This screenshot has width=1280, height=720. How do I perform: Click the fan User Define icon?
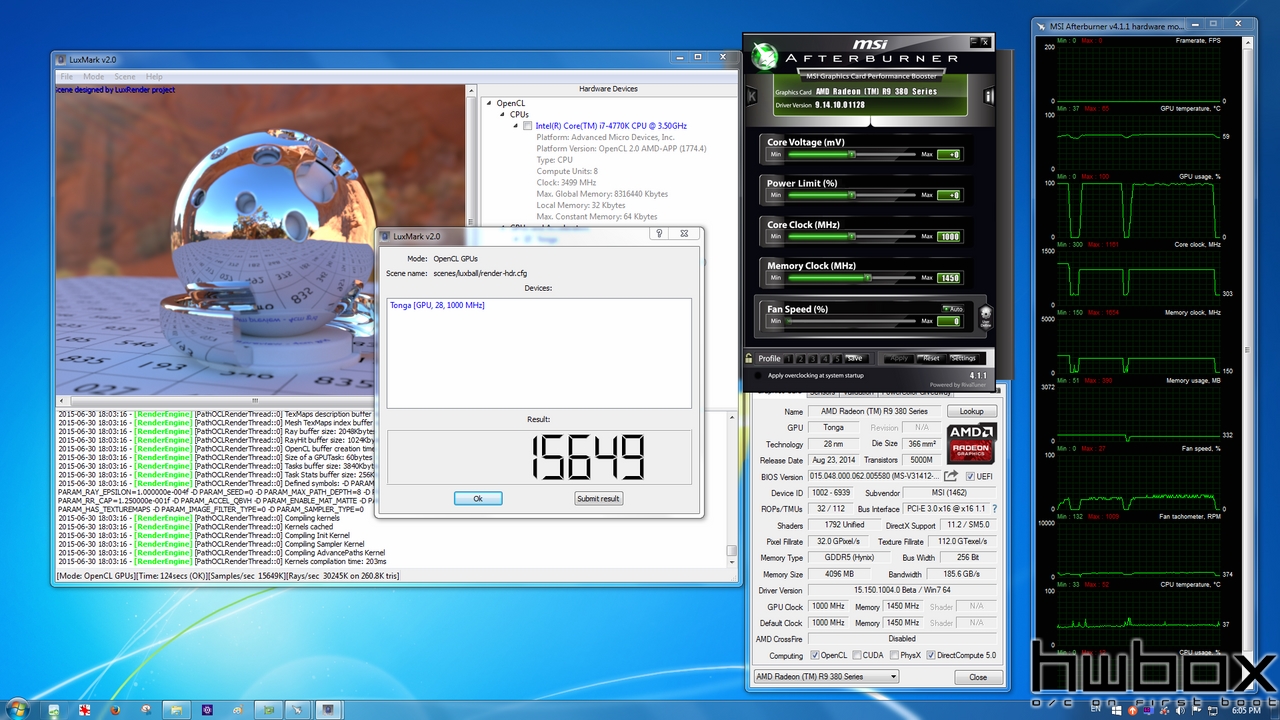[x=986, y=317]
